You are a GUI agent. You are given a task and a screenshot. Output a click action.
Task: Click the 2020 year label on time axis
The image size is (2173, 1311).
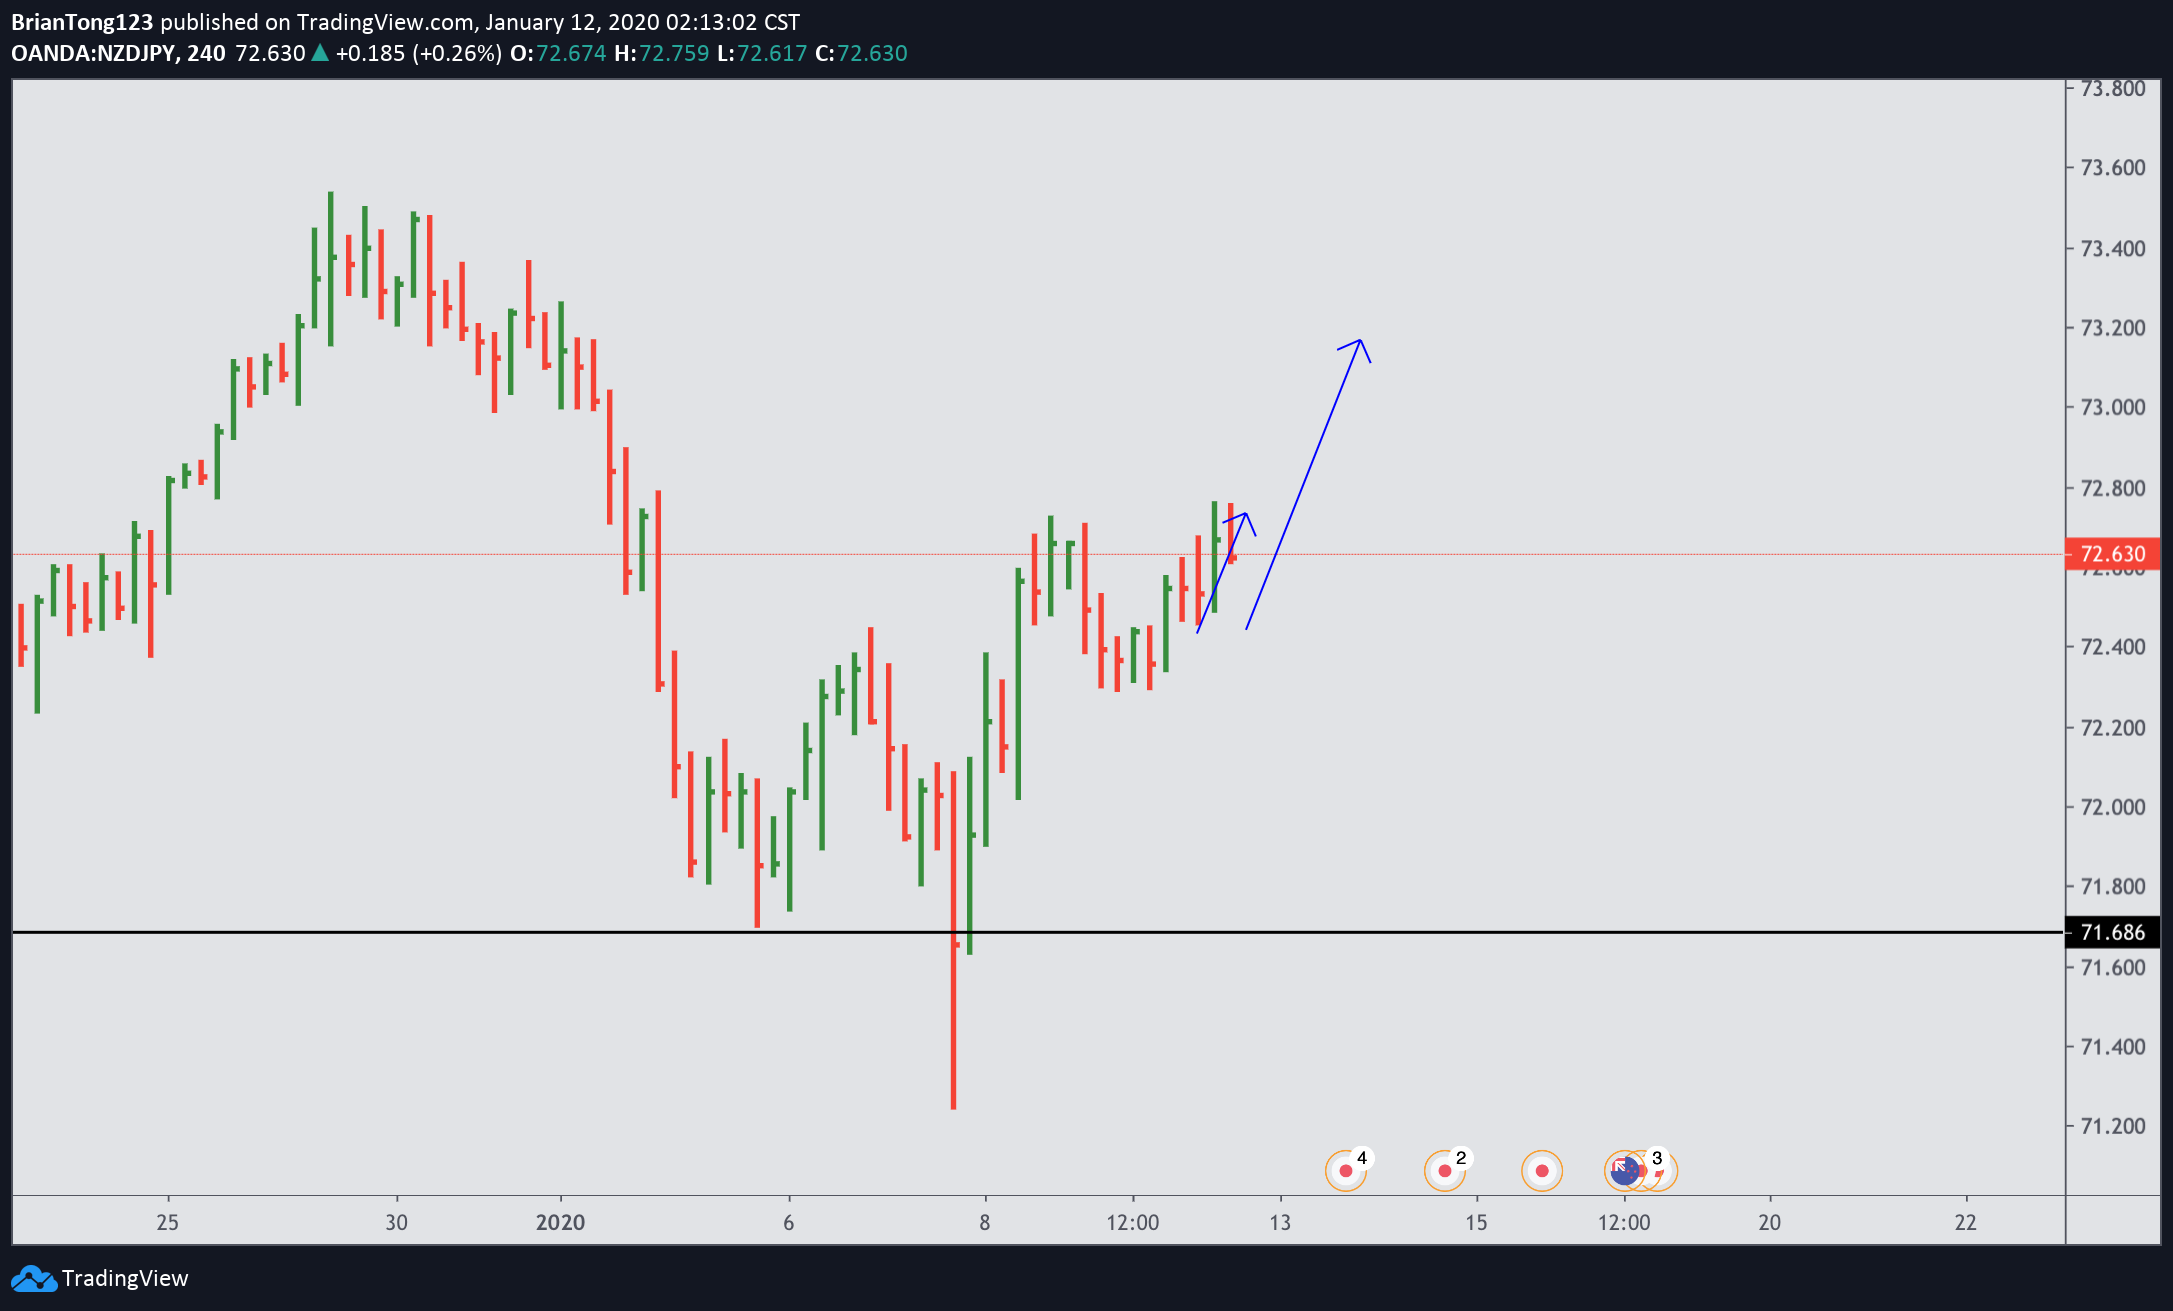(560, 1222)
